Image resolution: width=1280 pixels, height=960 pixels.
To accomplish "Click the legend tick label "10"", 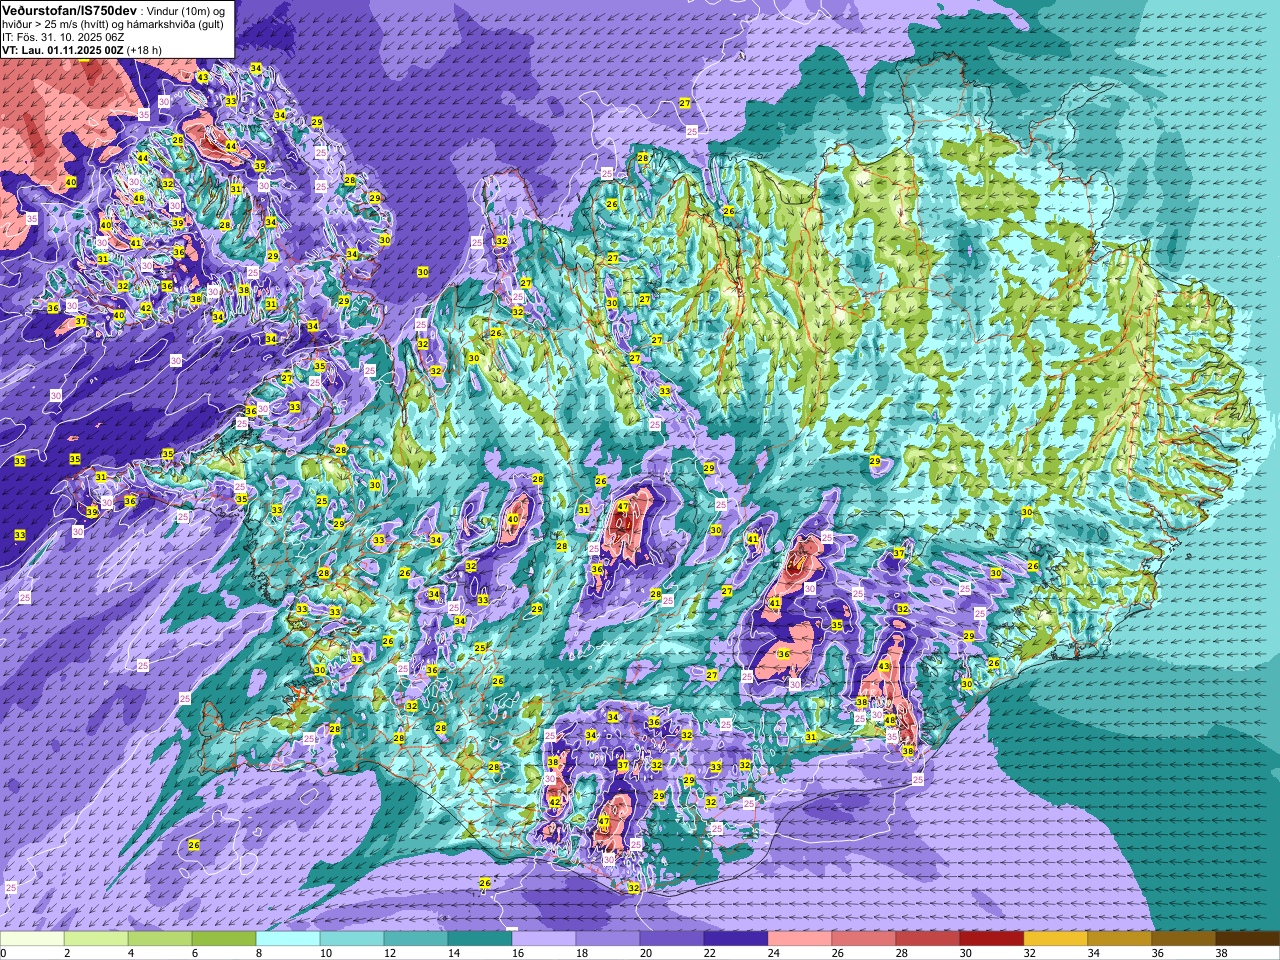I will pyautogui.click(x=326, y=953).
